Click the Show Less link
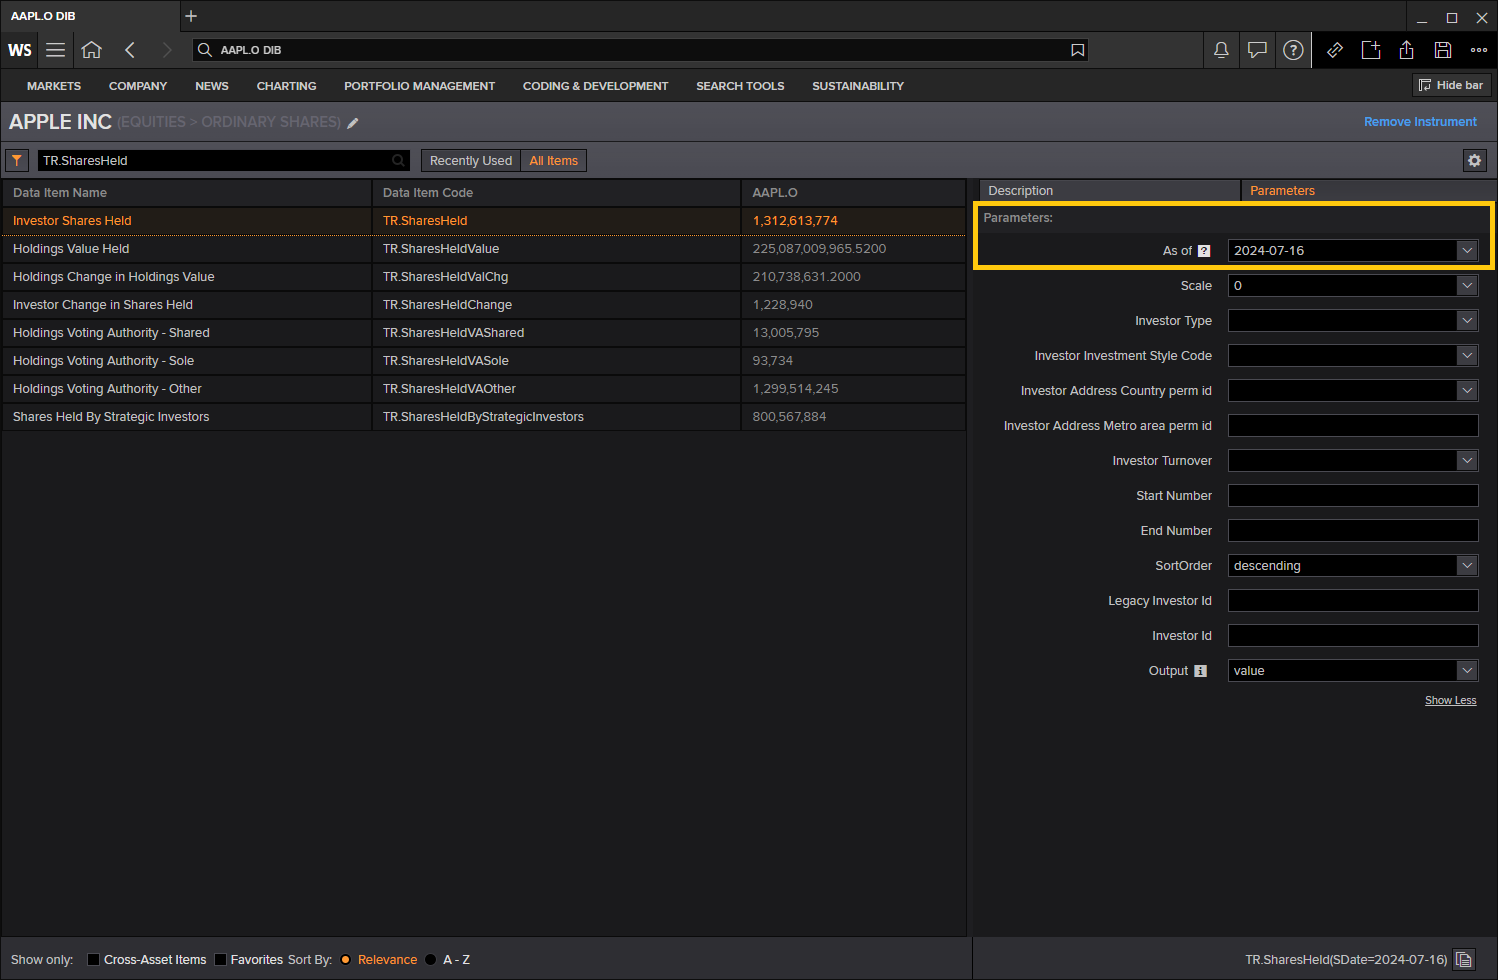Image resolution: width=1498 pixels, height=980 pixels. 1450,701
